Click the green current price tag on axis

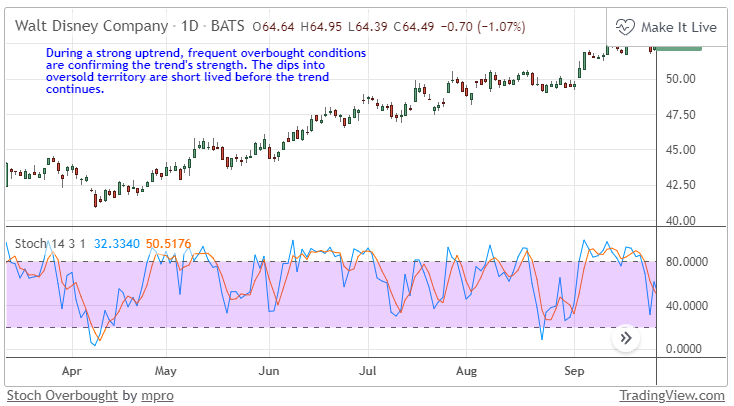(677, 48)
